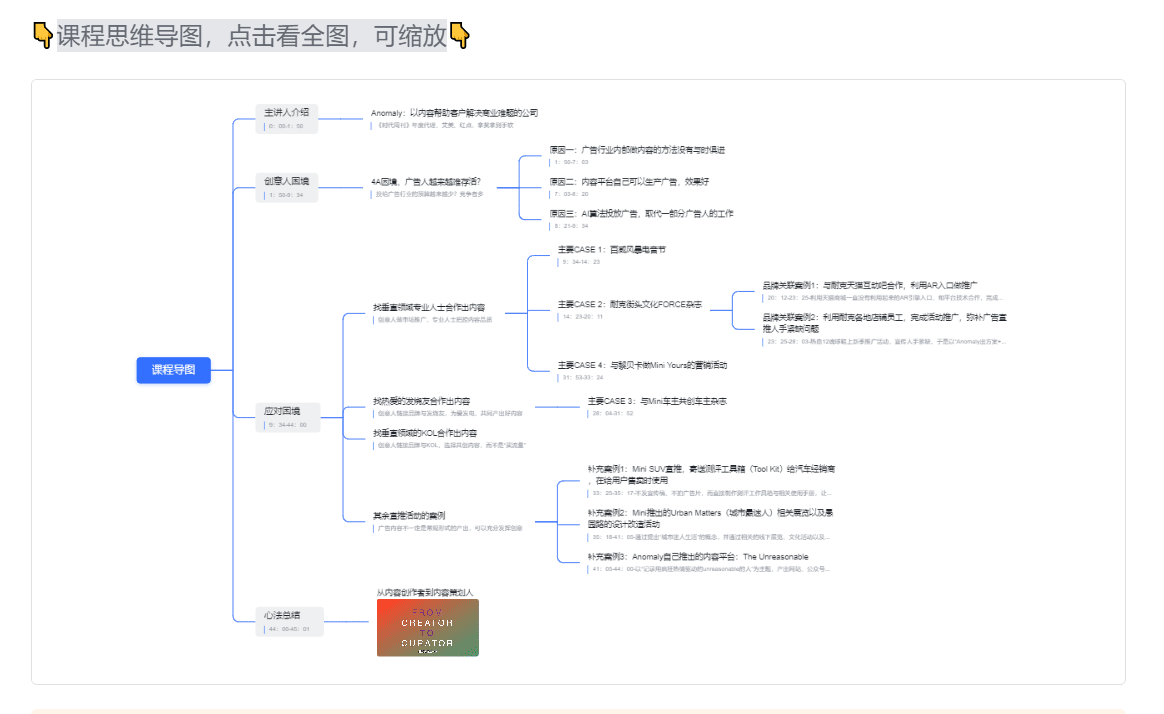The height and width of the screenshot is (714, 1164).
Task: Select the 心法总结 branch node
Action: (289, 621)
